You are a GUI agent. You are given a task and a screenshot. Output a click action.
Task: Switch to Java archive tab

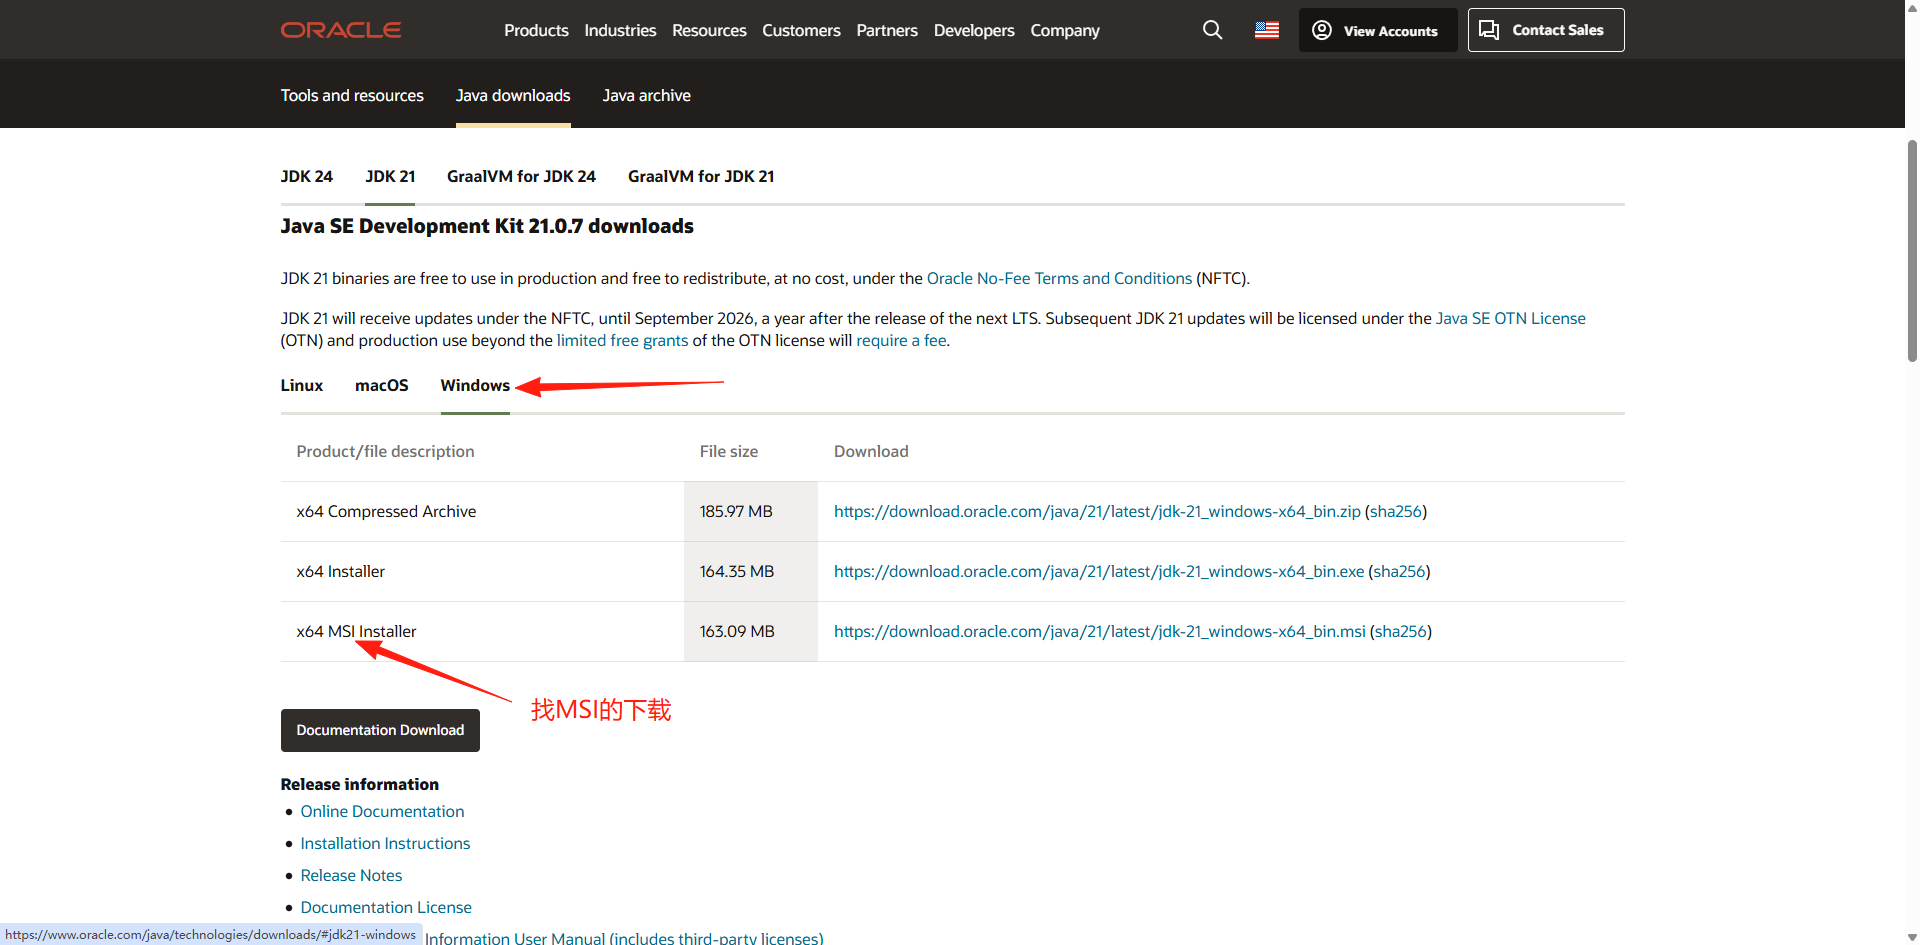click(x=646, y=95)
